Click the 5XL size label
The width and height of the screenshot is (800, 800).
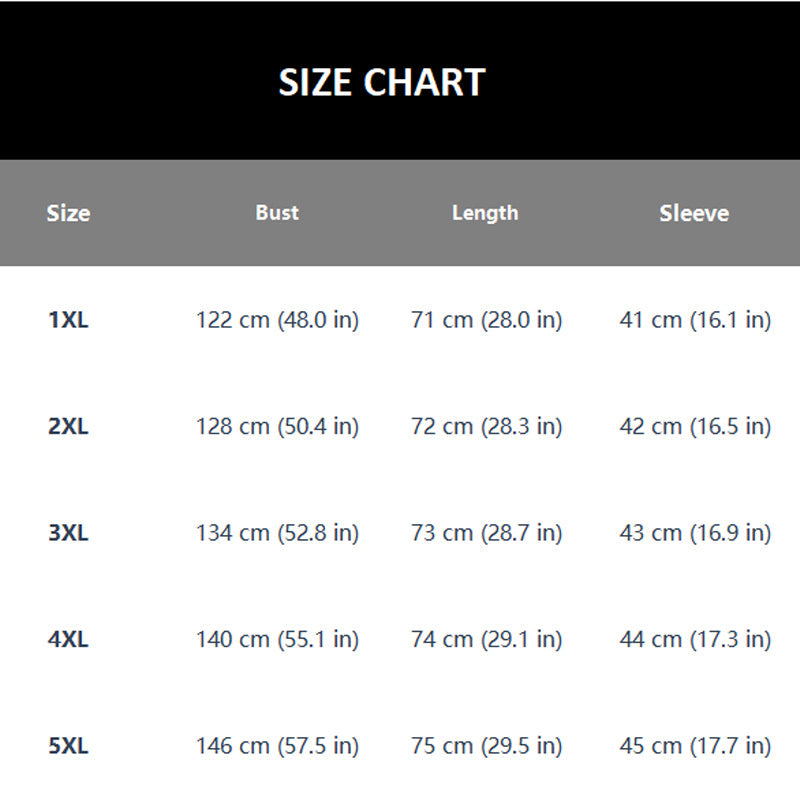pyautogui.click(x=68, y=746)
